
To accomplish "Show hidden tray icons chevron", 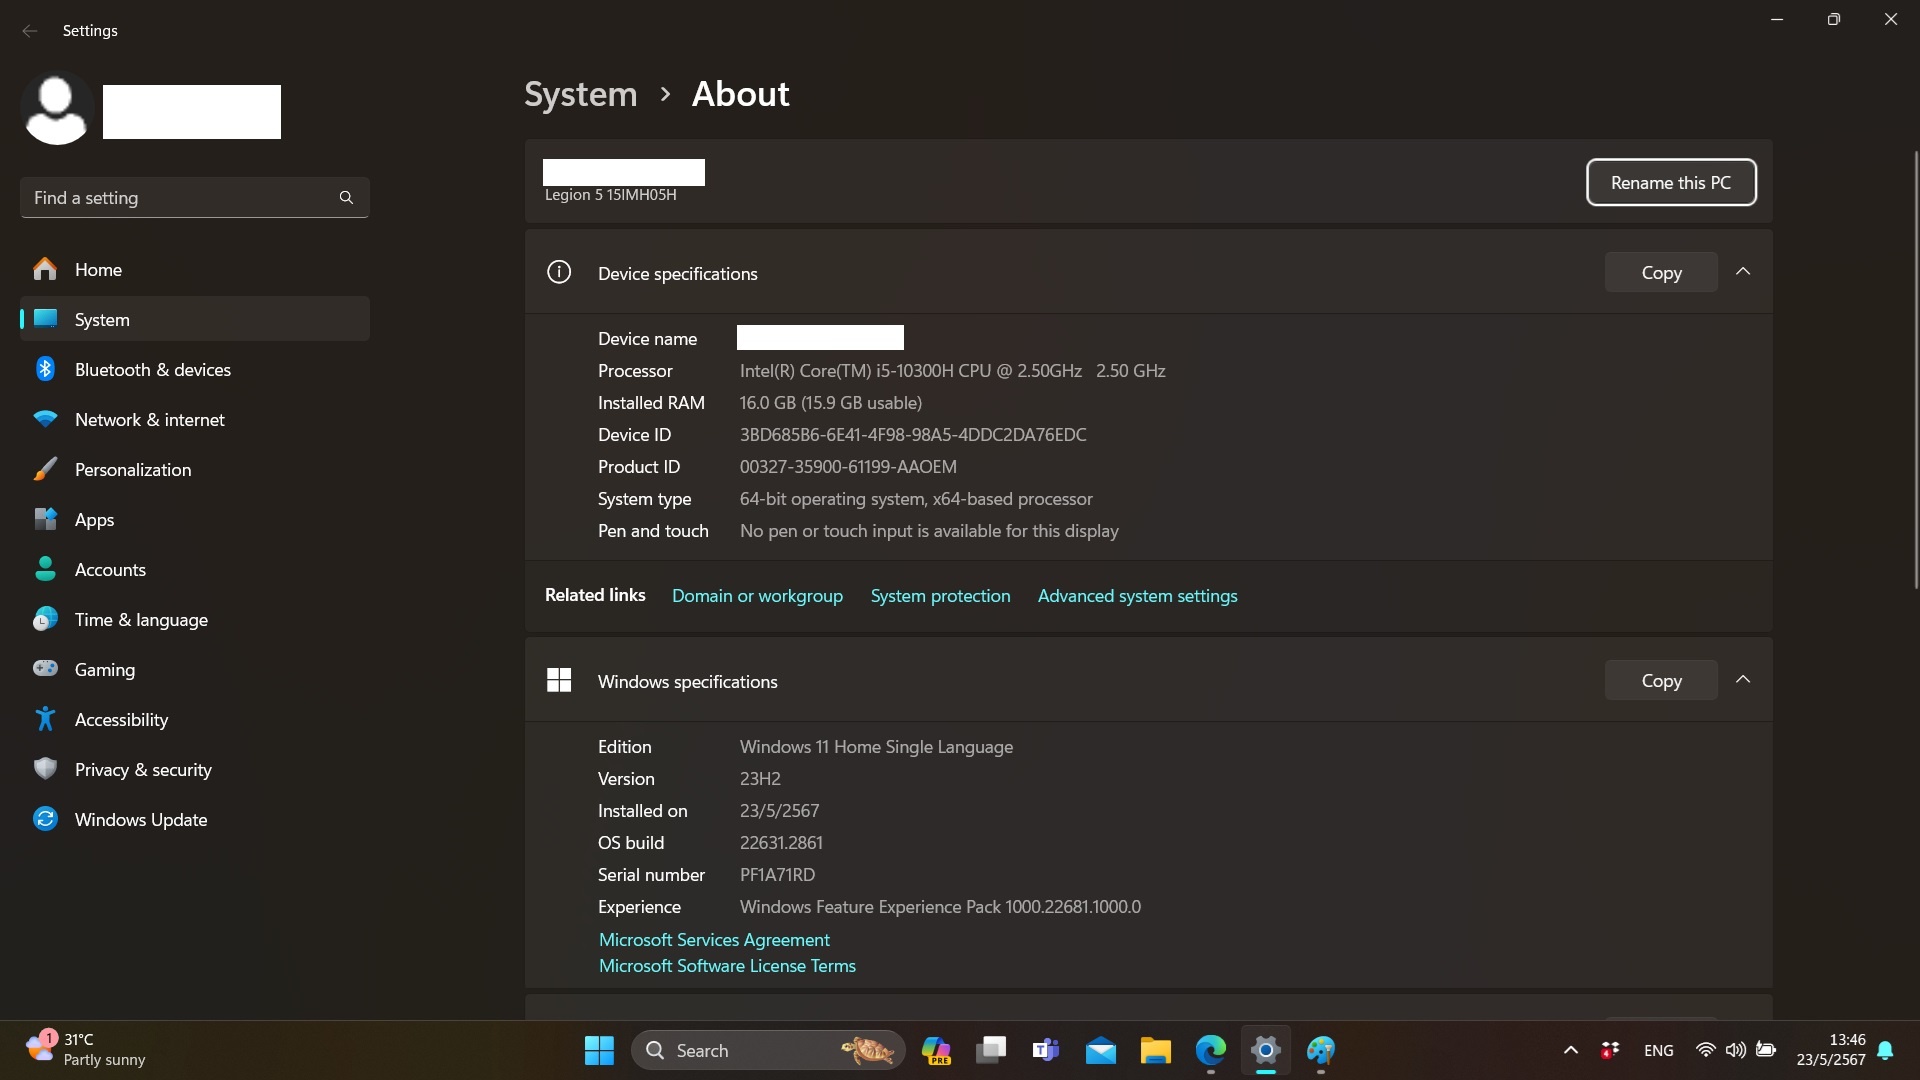I will pos(1571,1050).
